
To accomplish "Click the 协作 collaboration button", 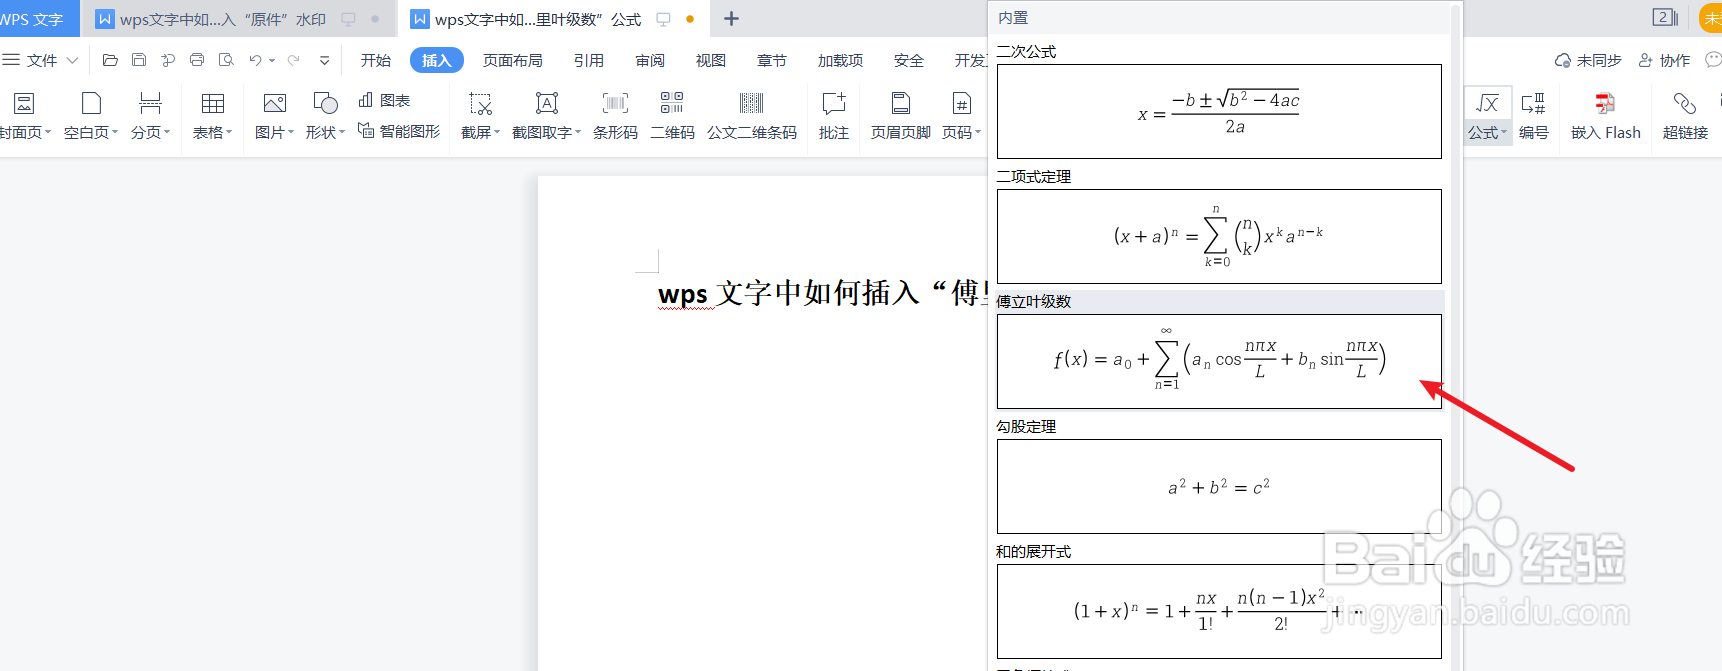I will pyautogui.click(x=1664, y=60).
